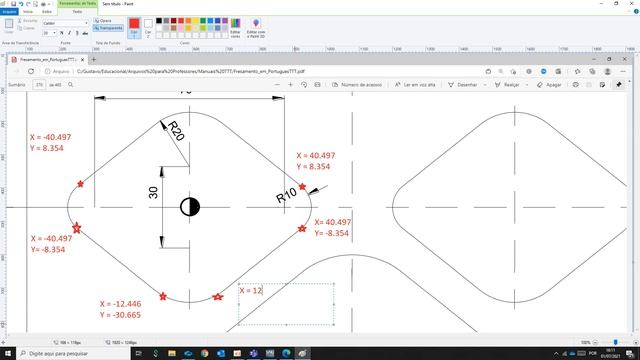
Task: Click the PDF fit-to-page icon
Action: (x=318, y=85)
